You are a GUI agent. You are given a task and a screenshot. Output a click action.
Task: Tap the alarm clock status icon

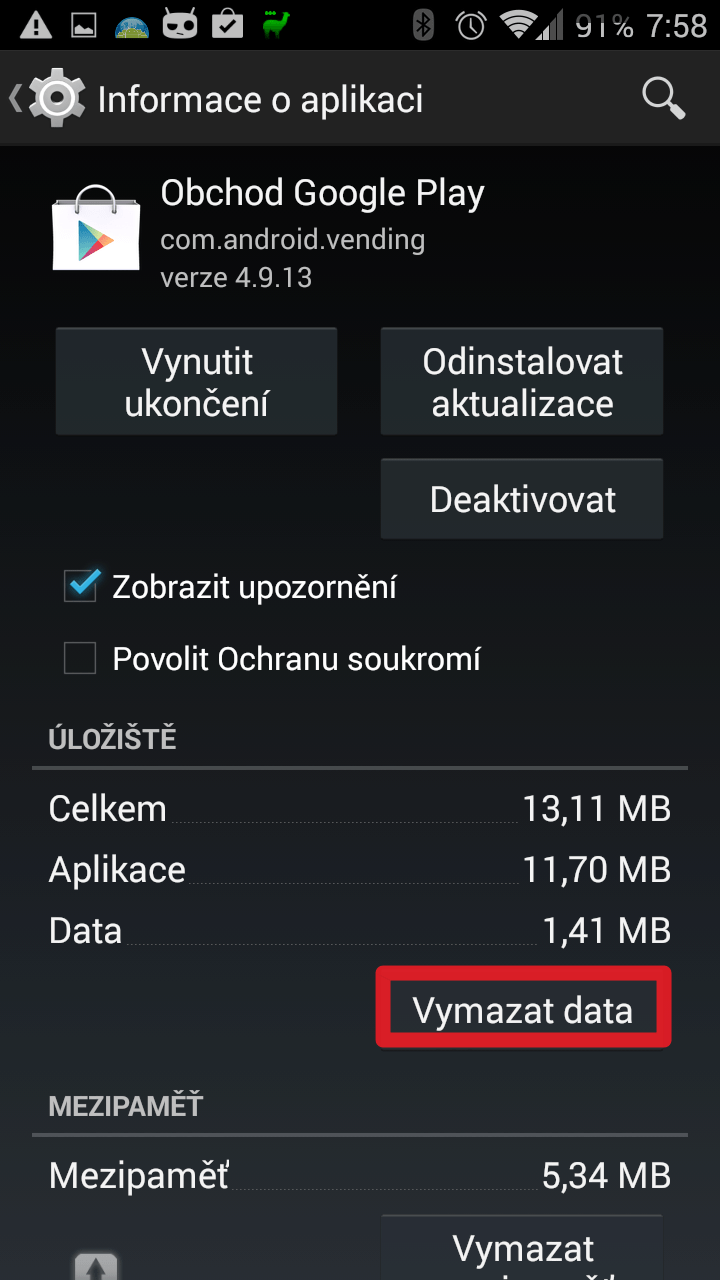pos(471,25)
